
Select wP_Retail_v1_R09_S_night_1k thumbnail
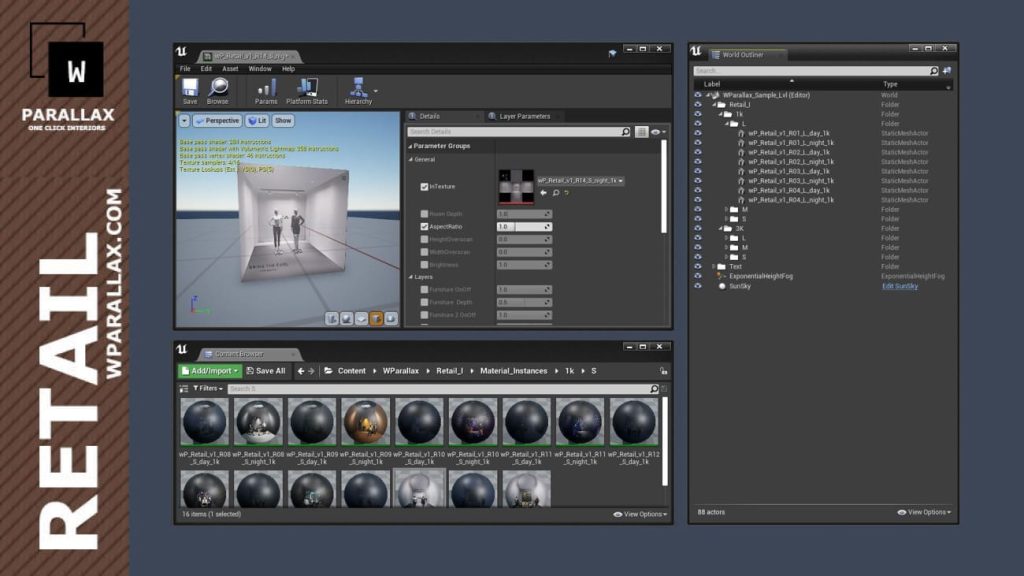click(x=365, y=423)
